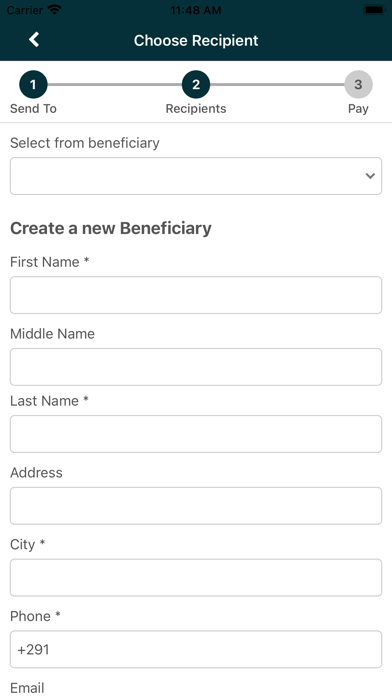This screenshot has height=696, width=392.
Task: Tap the Send To step label
Action: 33,109
